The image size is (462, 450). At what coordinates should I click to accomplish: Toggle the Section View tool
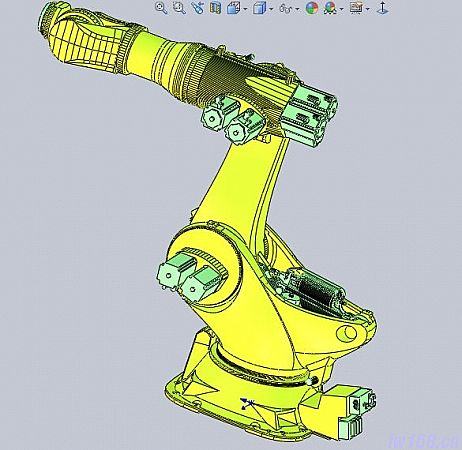[216, 8]
